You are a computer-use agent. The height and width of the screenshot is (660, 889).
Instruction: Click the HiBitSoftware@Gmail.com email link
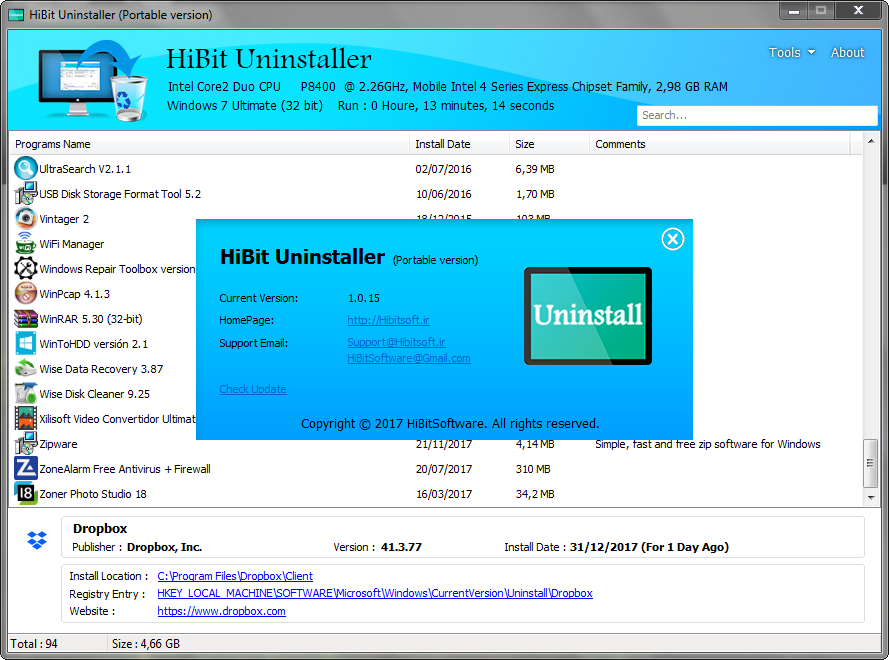coord(408,358)
